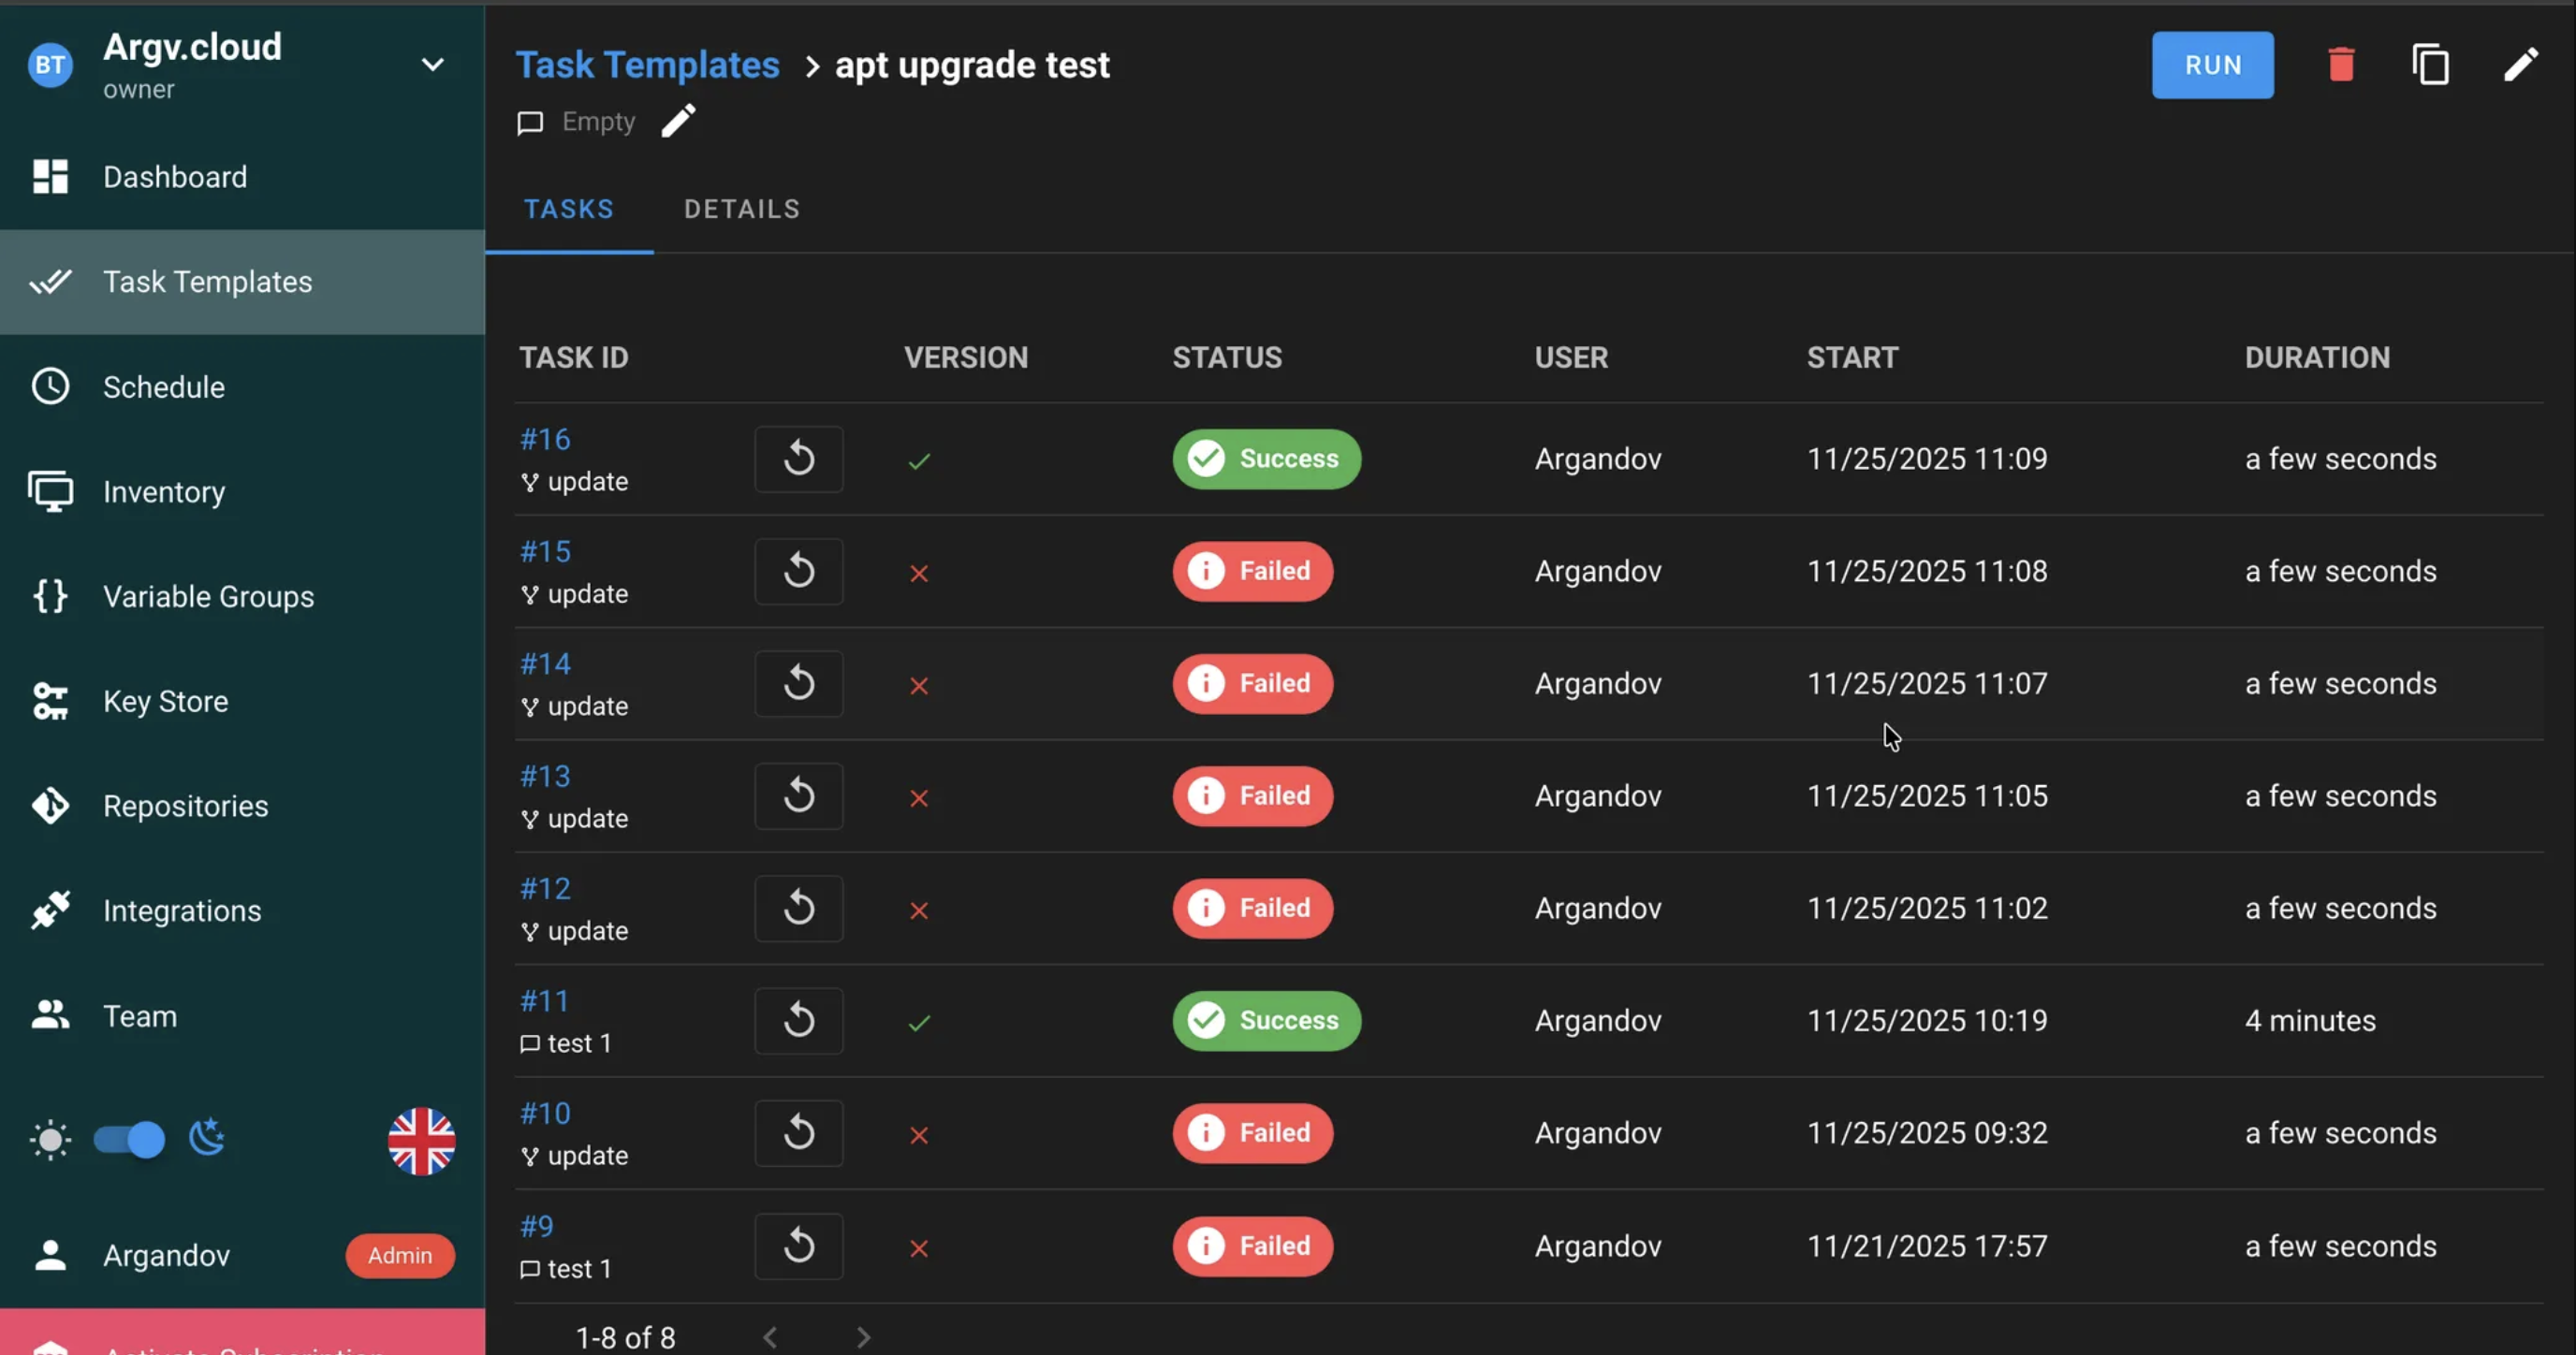Go to previous page chevron

tap(770, 1337)
